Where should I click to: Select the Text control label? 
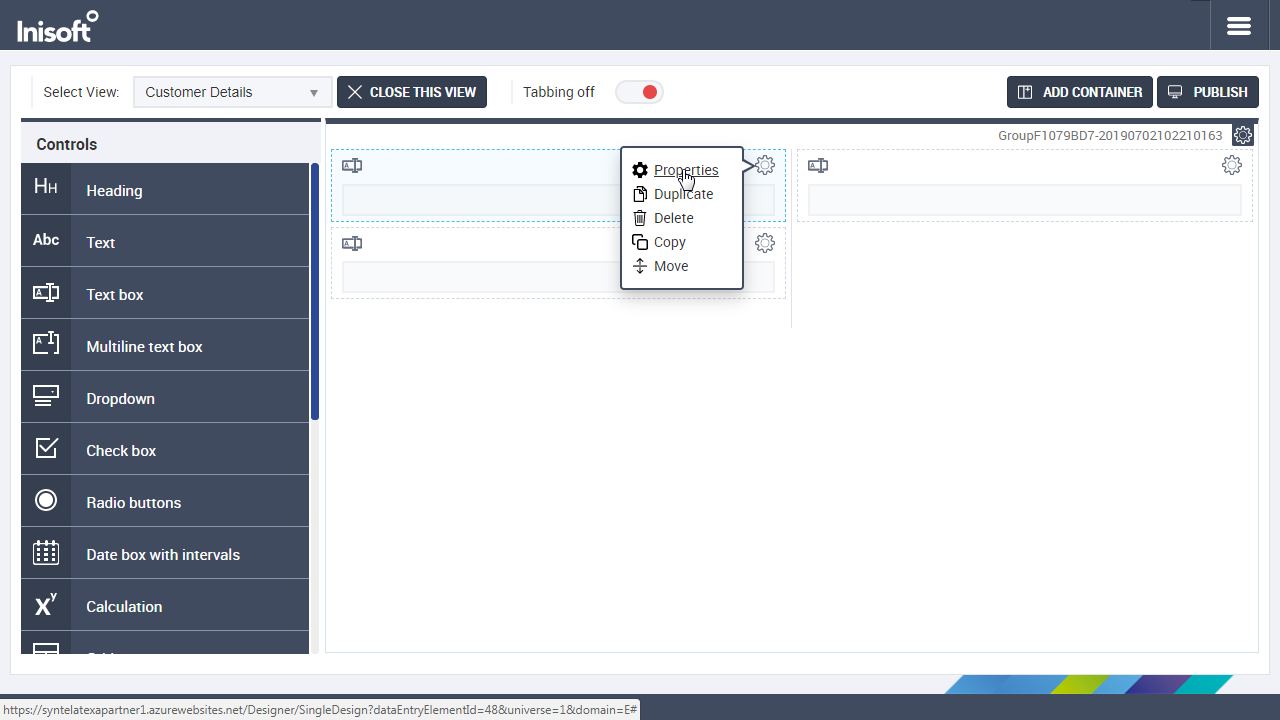(100, 242)
